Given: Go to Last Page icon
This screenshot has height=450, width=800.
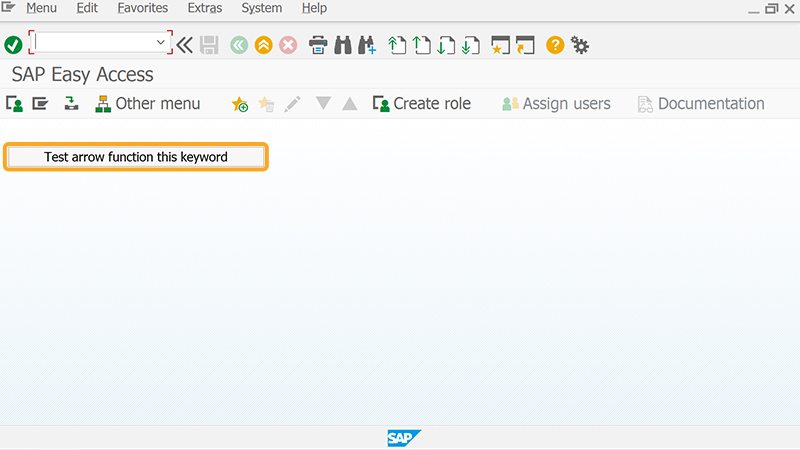Looking at the screenshot, I should tap(470, 45).
